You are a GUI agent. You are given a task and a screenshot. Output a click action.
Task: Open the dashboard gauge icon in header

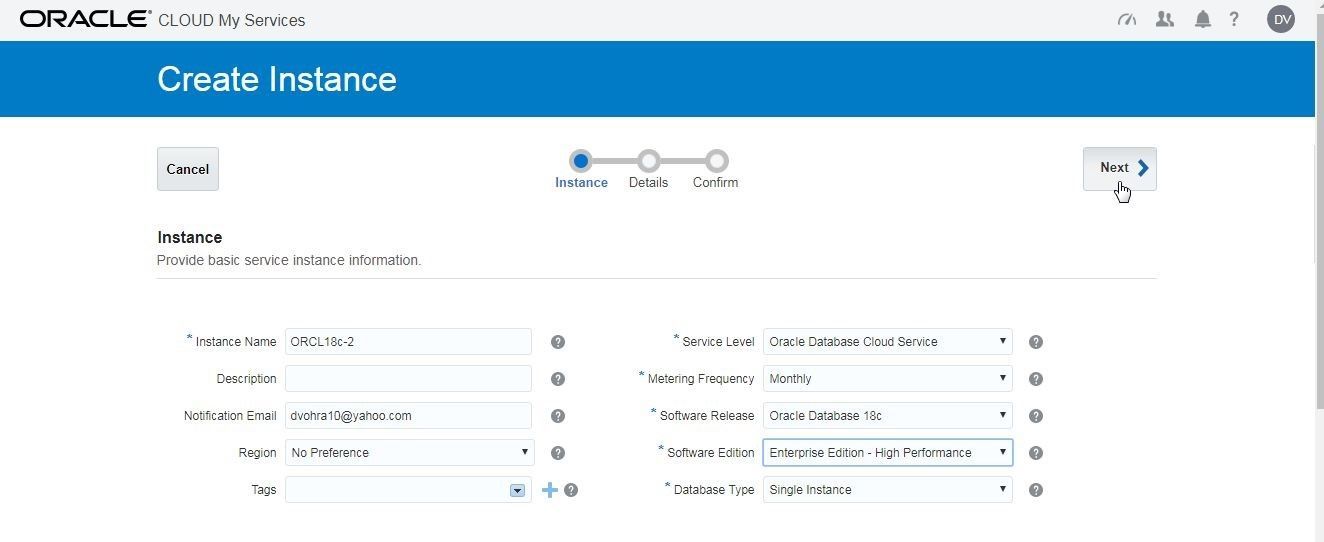[x=1127, y=19]
